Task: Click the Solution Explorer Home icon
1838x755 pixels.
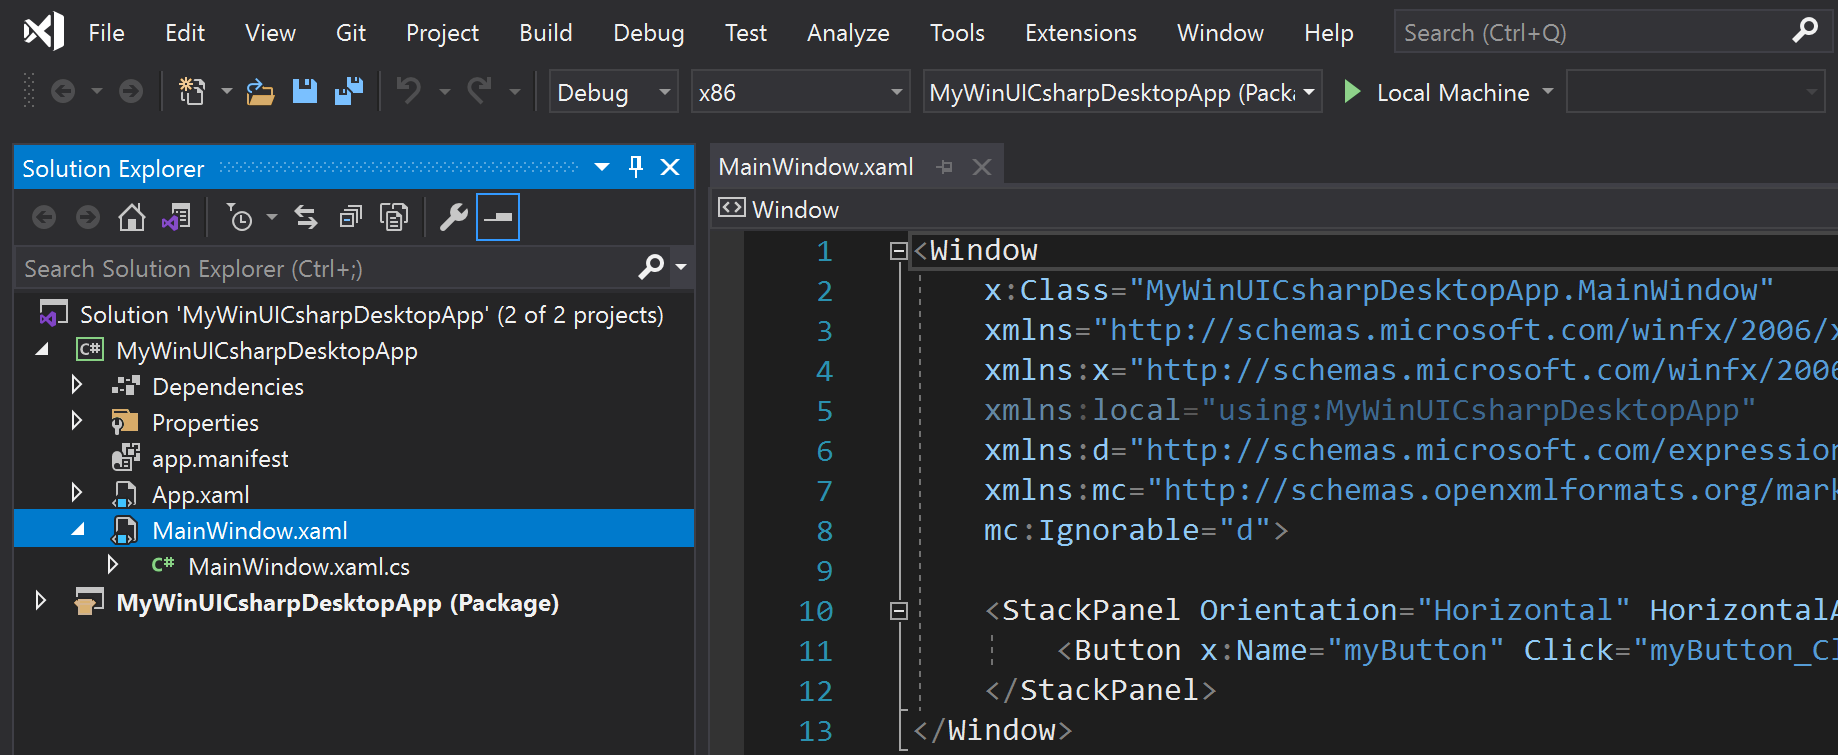Action: click(x=131, y=217)
